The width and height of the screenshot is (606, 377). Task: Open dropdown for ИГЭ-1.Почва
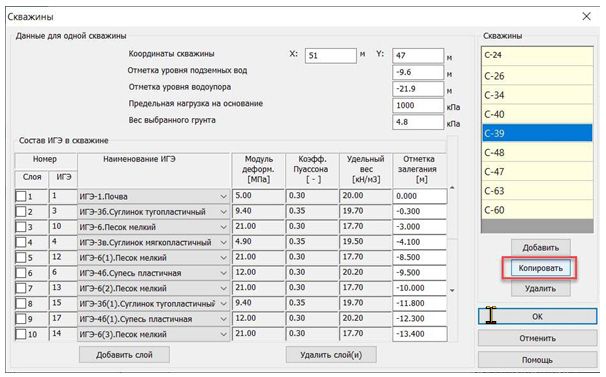(x=223, y=196)
